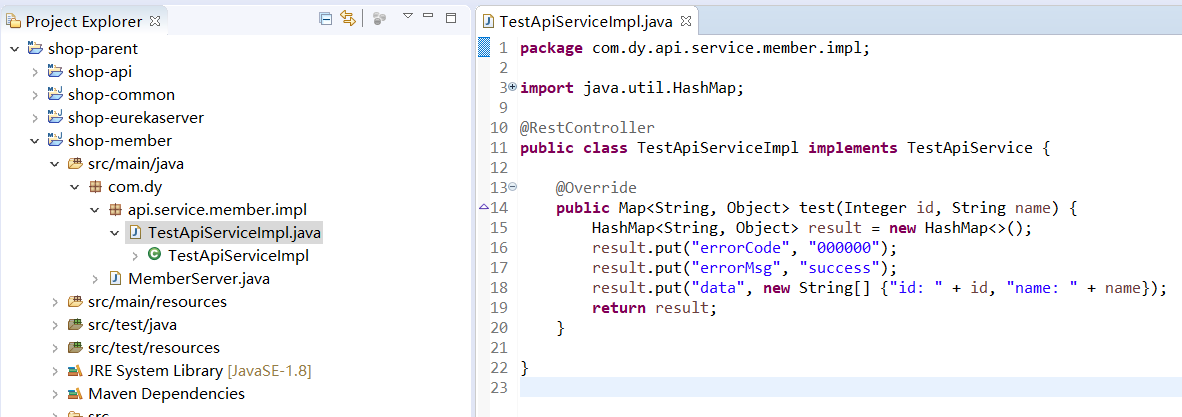Click the src/main/java source folder icon
1182x417 pixels.
75,164
